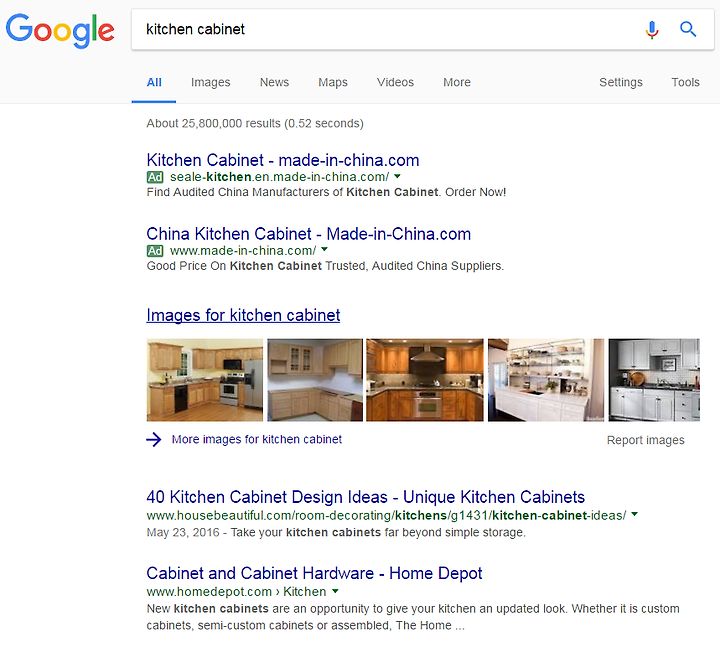This screenshot has height=647, width=720.
Task: Select the All tab
Action: [x=154, y=82]
